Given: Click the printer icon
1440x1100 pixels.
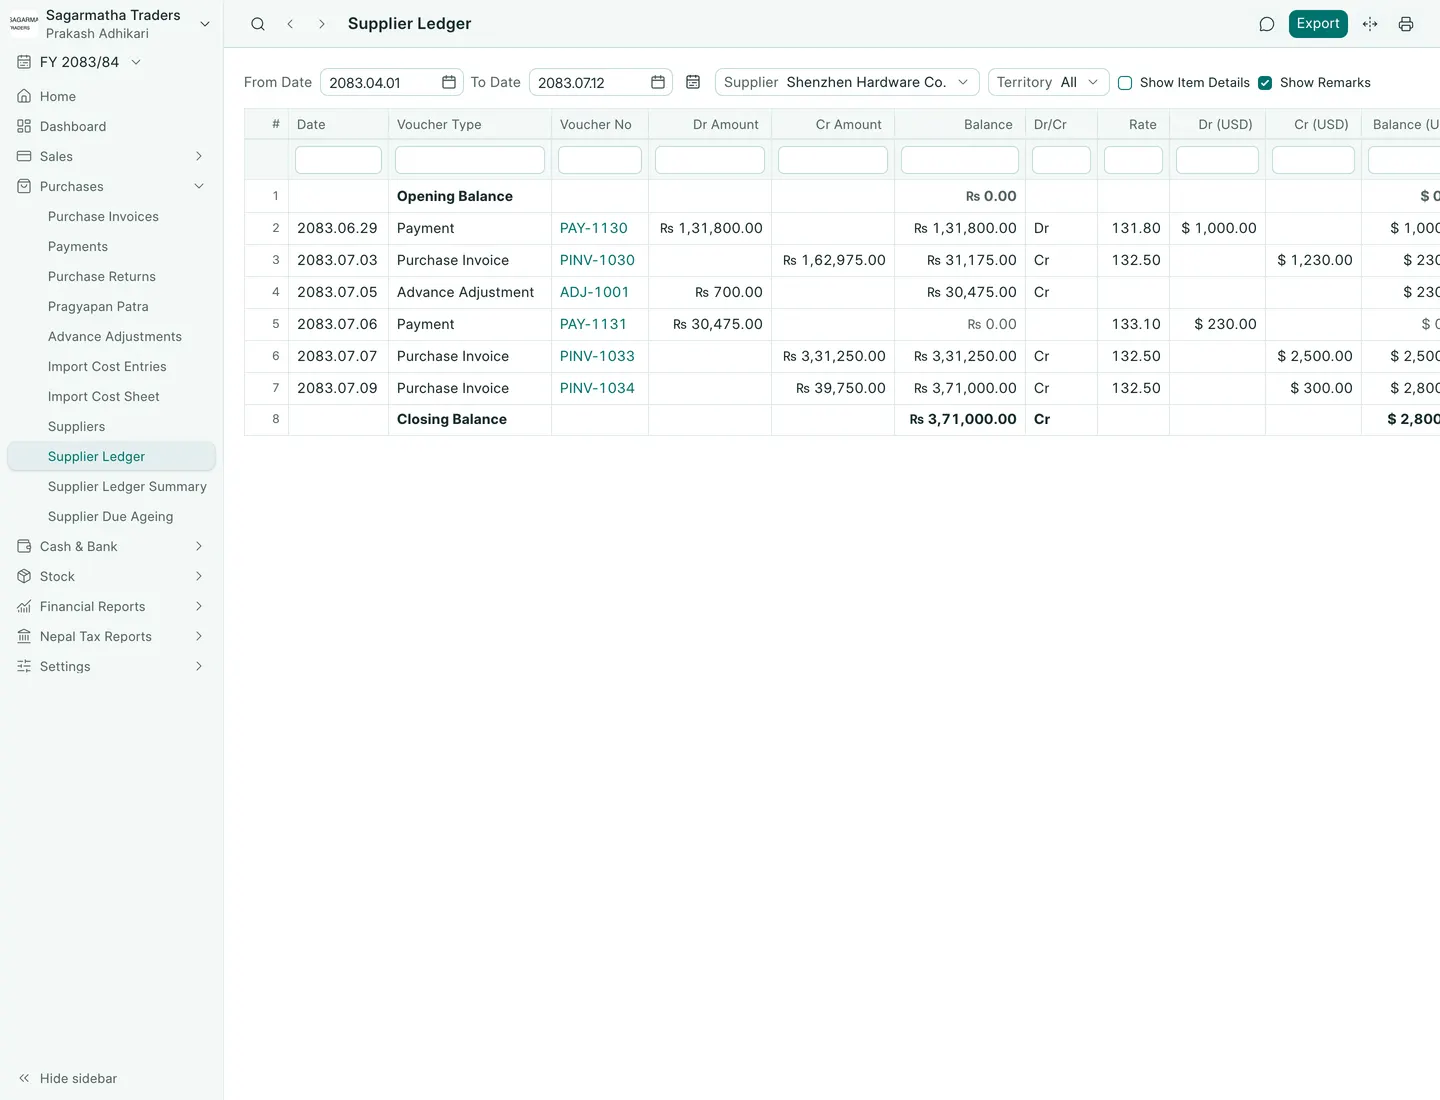Looking at the screenshot, I should tap(1406, 24).
